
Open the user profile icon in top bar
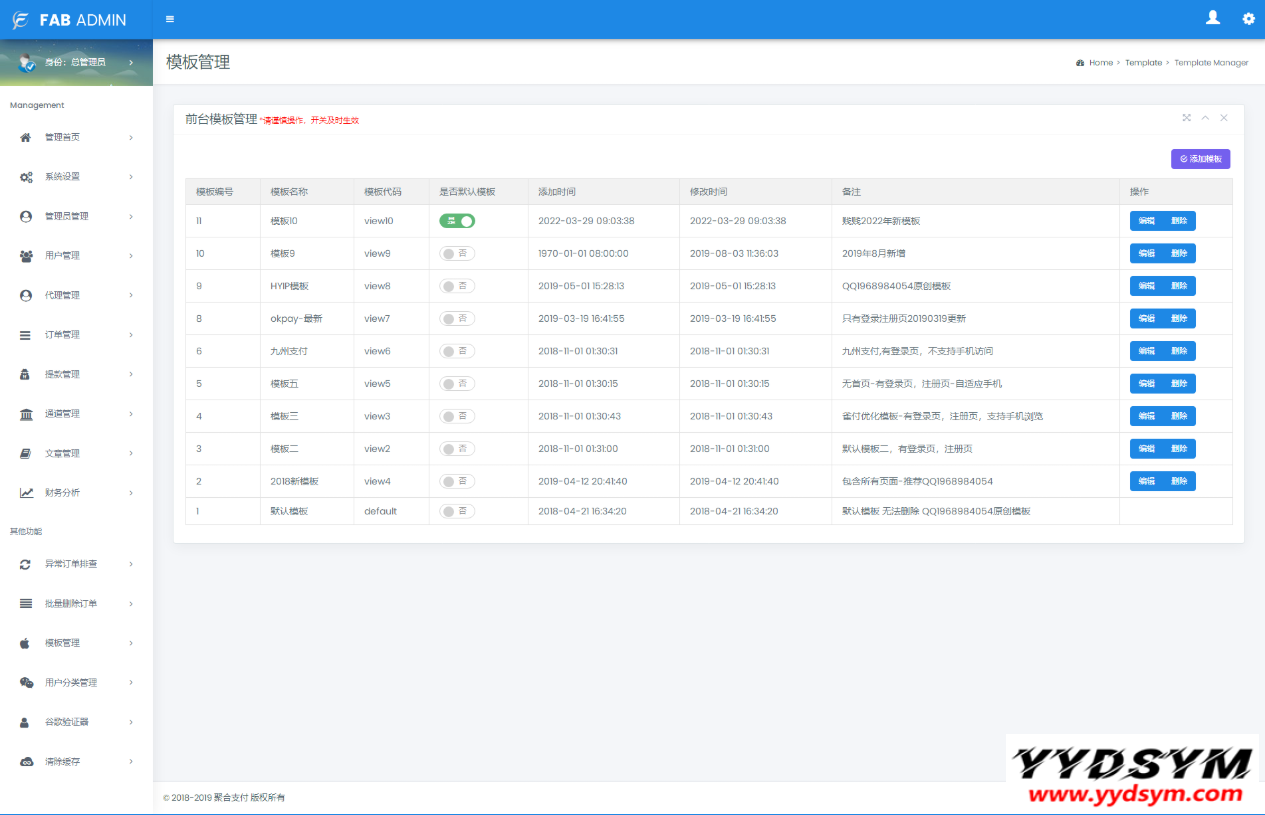[1213, 18]
